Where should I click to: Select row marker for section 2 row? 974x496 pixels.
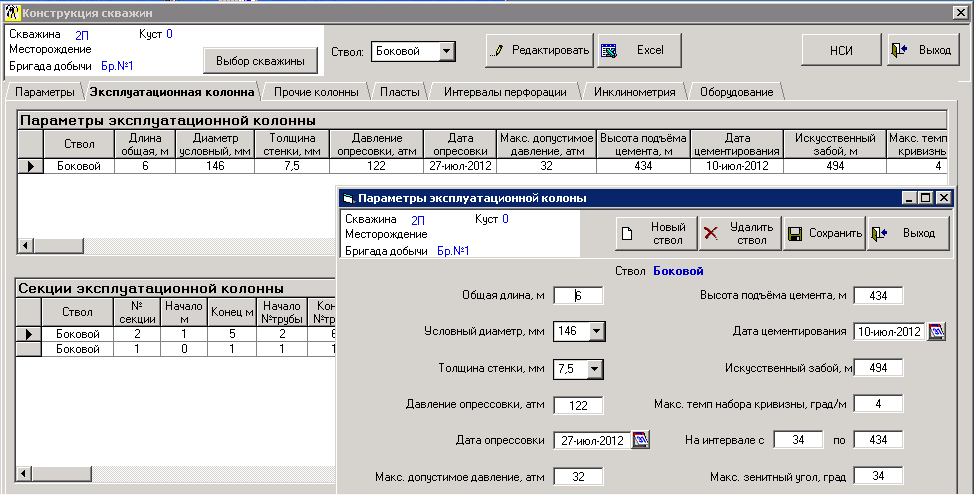click(x=29, y=334)
